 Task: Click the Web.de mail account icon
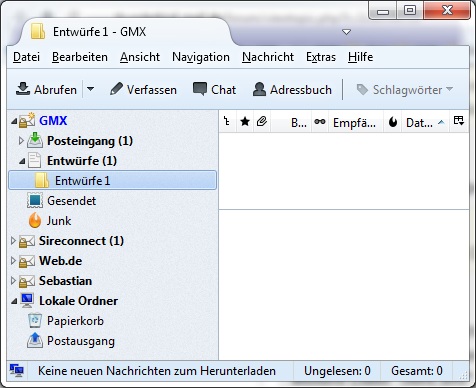[x=27, y=261]
